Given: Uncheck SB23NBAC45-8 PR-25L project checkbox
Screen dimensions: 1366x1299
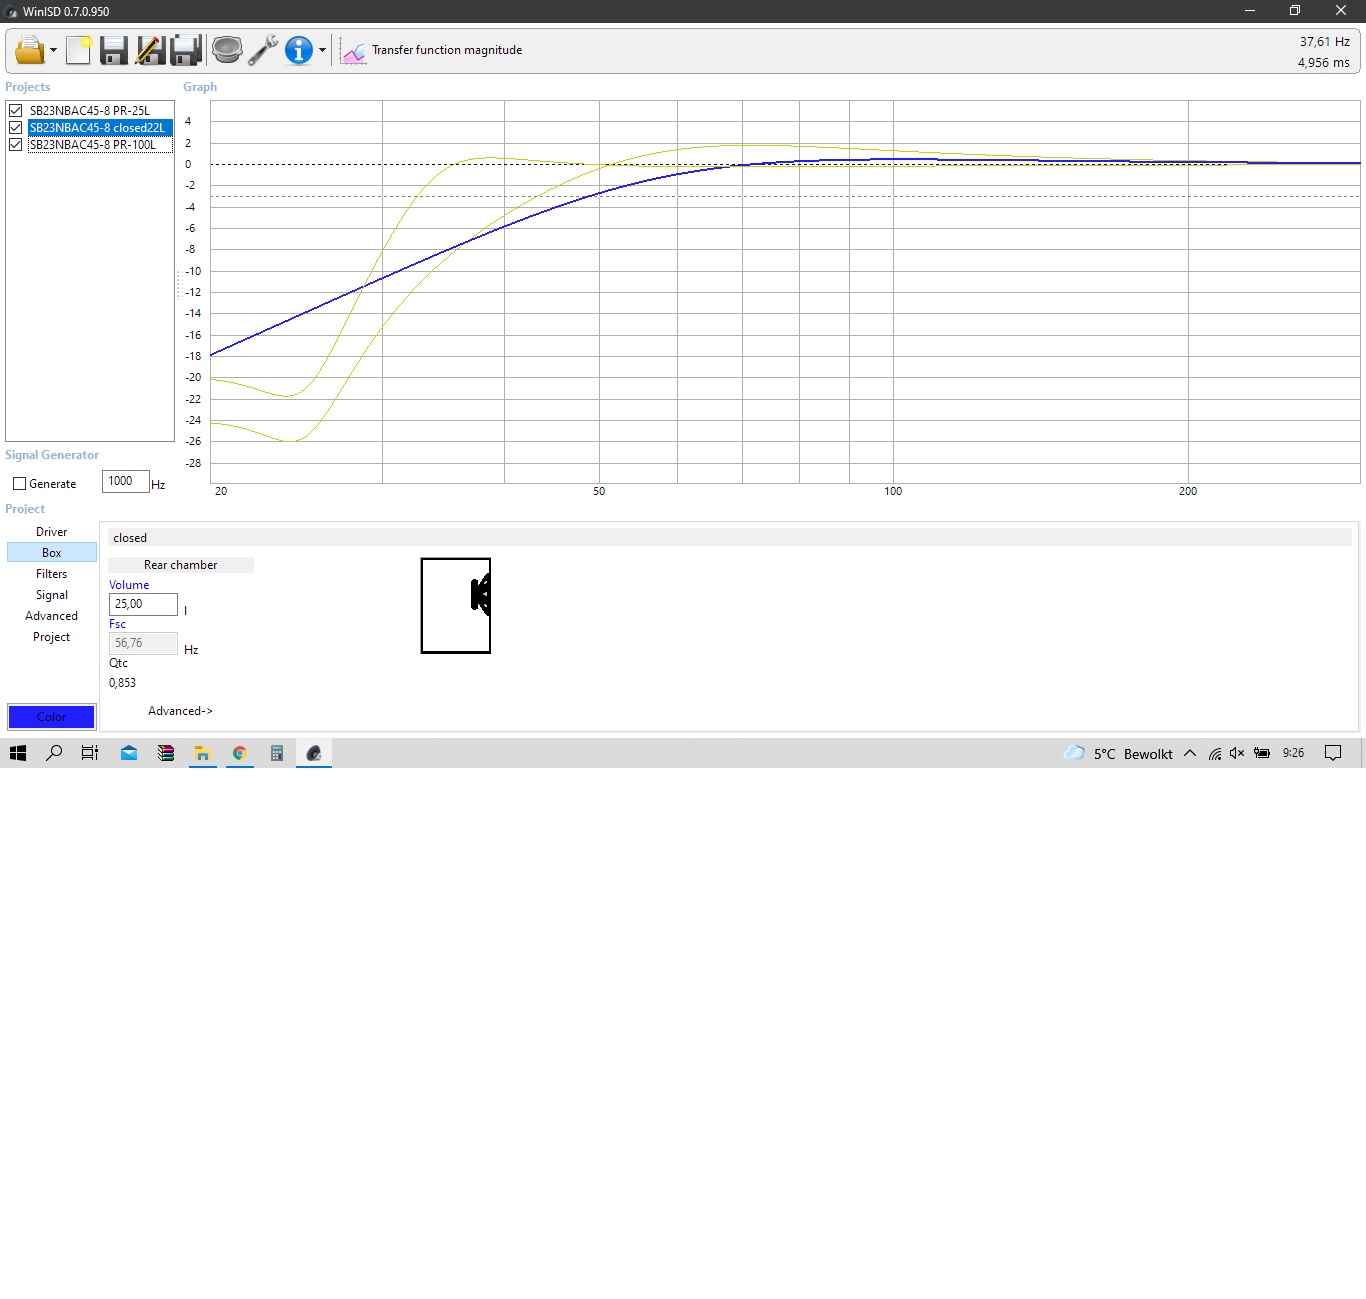Looking at the screenshot, I should click(x=16, y=111).
